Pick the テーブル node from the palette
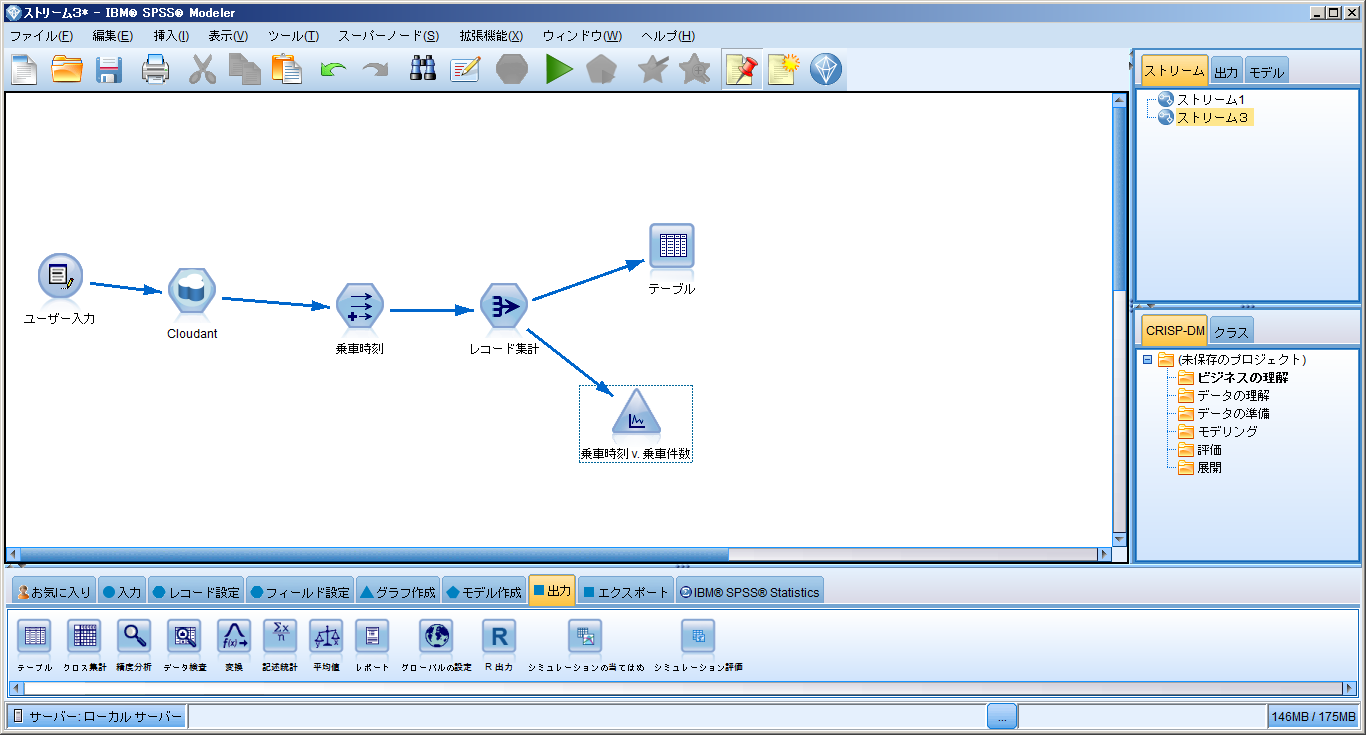Image resolution: width=1366 pixels, height=735 pixels. click(x=35, y=636)
